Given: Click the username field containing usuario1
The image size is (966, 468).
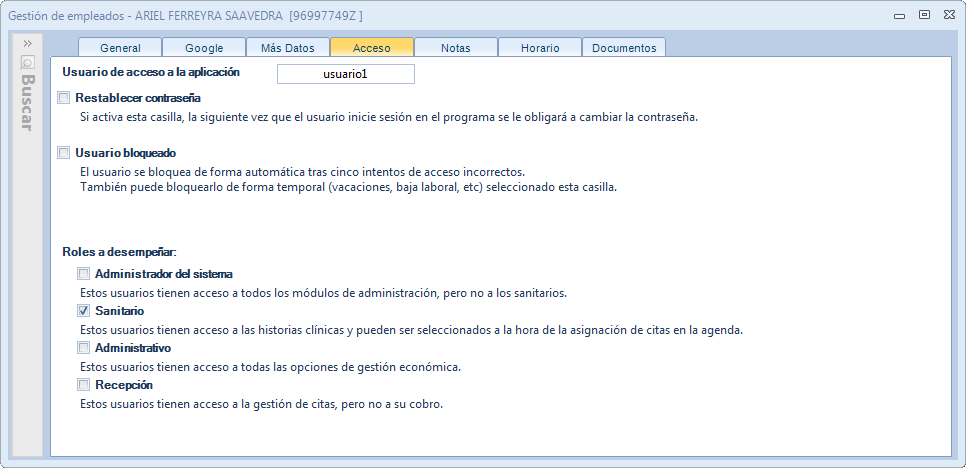Looking at the screenshot, I should coord(345,74).
